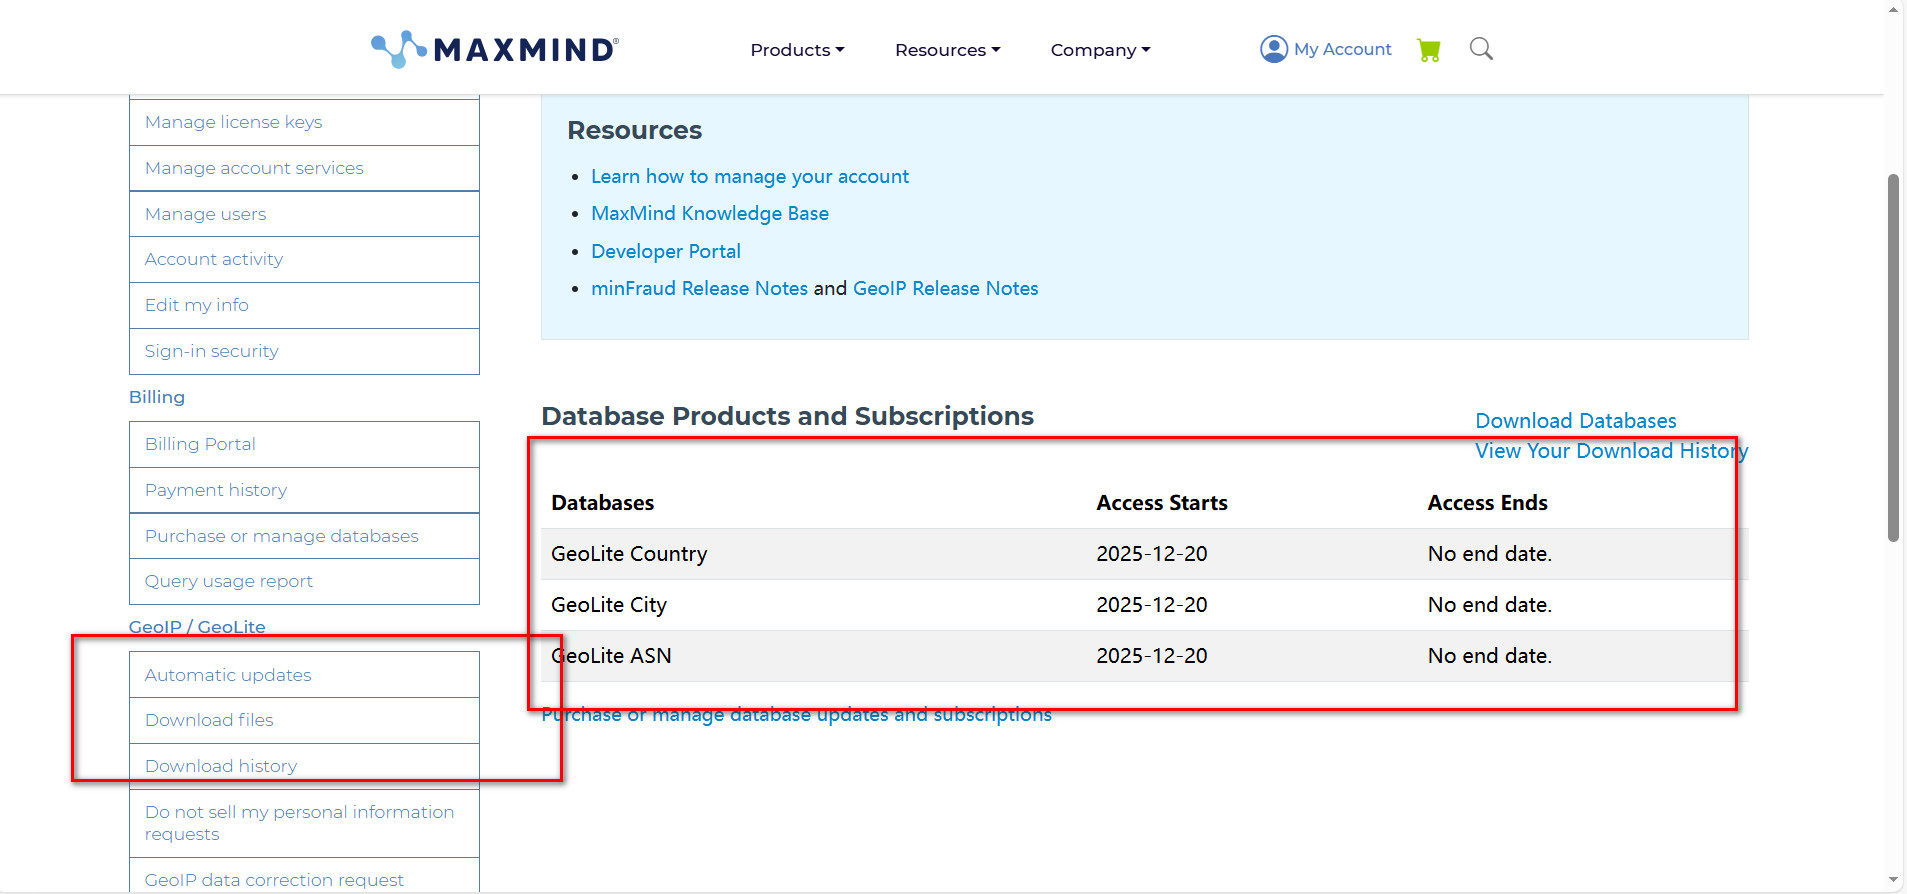This screenshot has width=1907, height=894.
Task: Click the GeoLite ASN table cell
Action: [611, 656]
